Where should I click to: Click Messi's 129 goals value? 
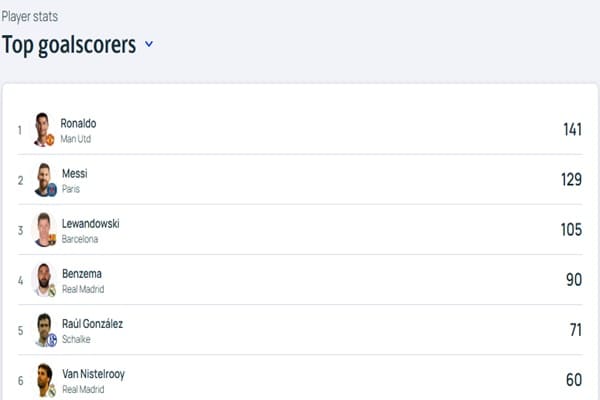click(571, 180)
